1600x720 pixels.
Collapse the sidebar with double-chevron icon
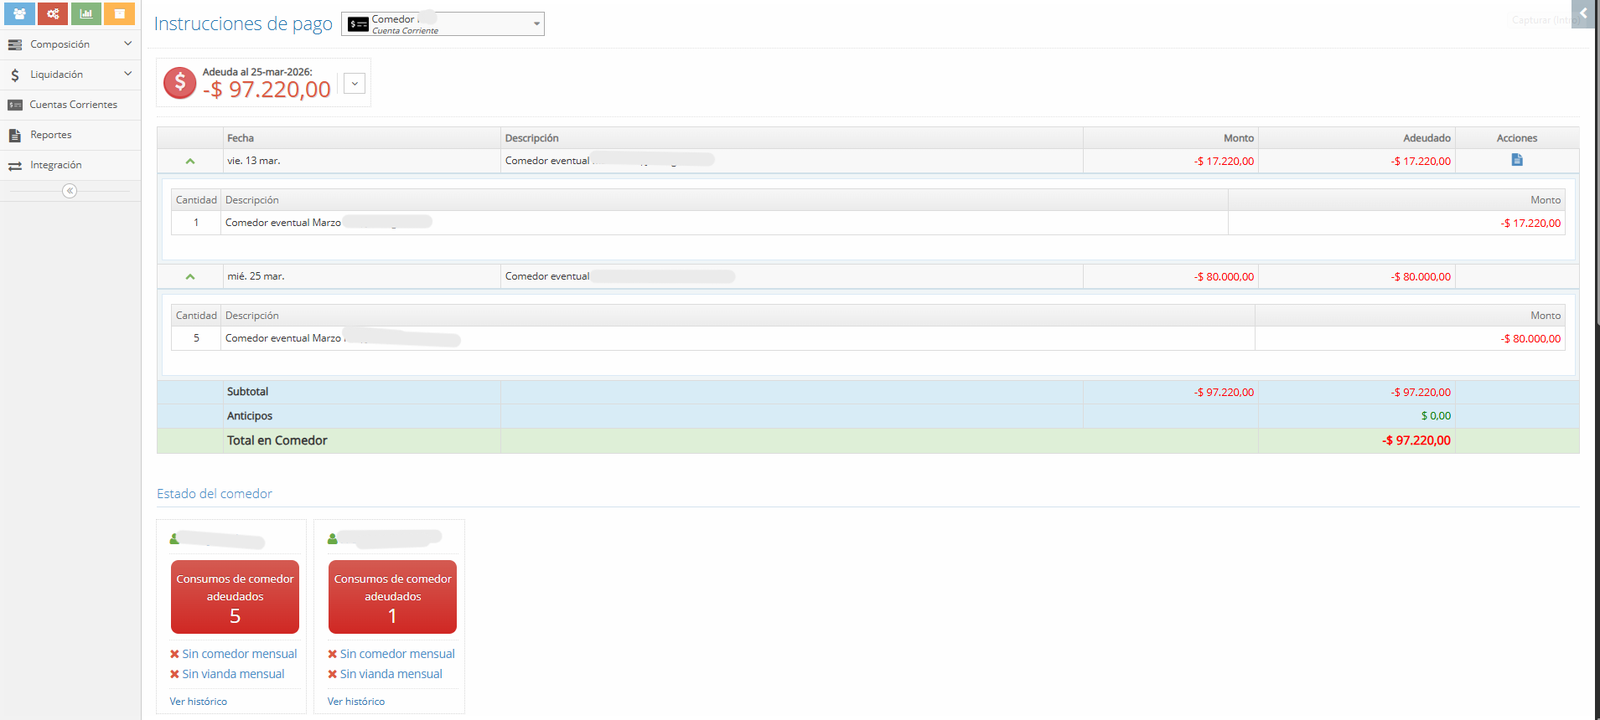[x=69, y=191]
